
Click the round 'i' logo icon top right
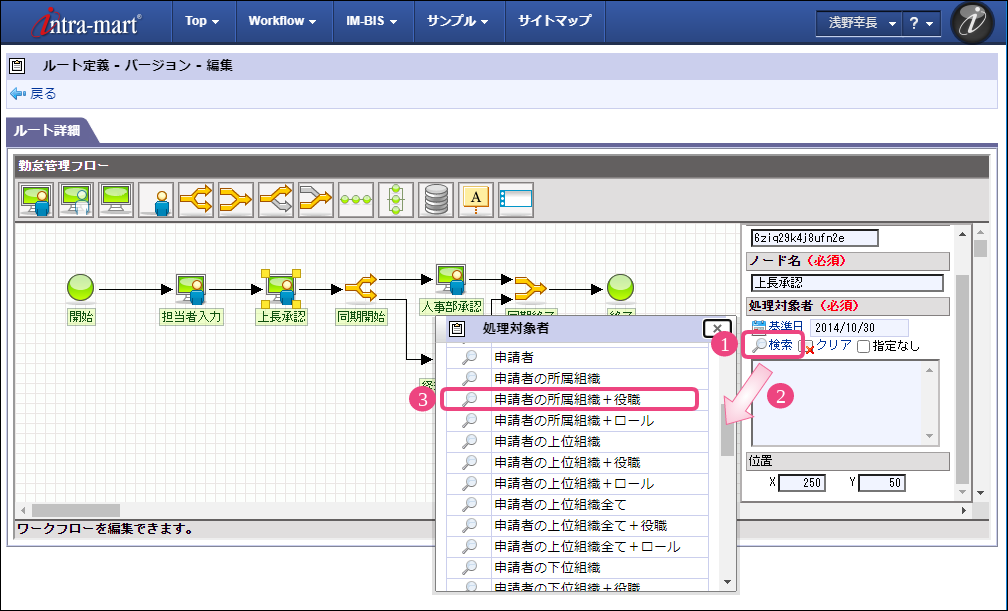[971, 22]
